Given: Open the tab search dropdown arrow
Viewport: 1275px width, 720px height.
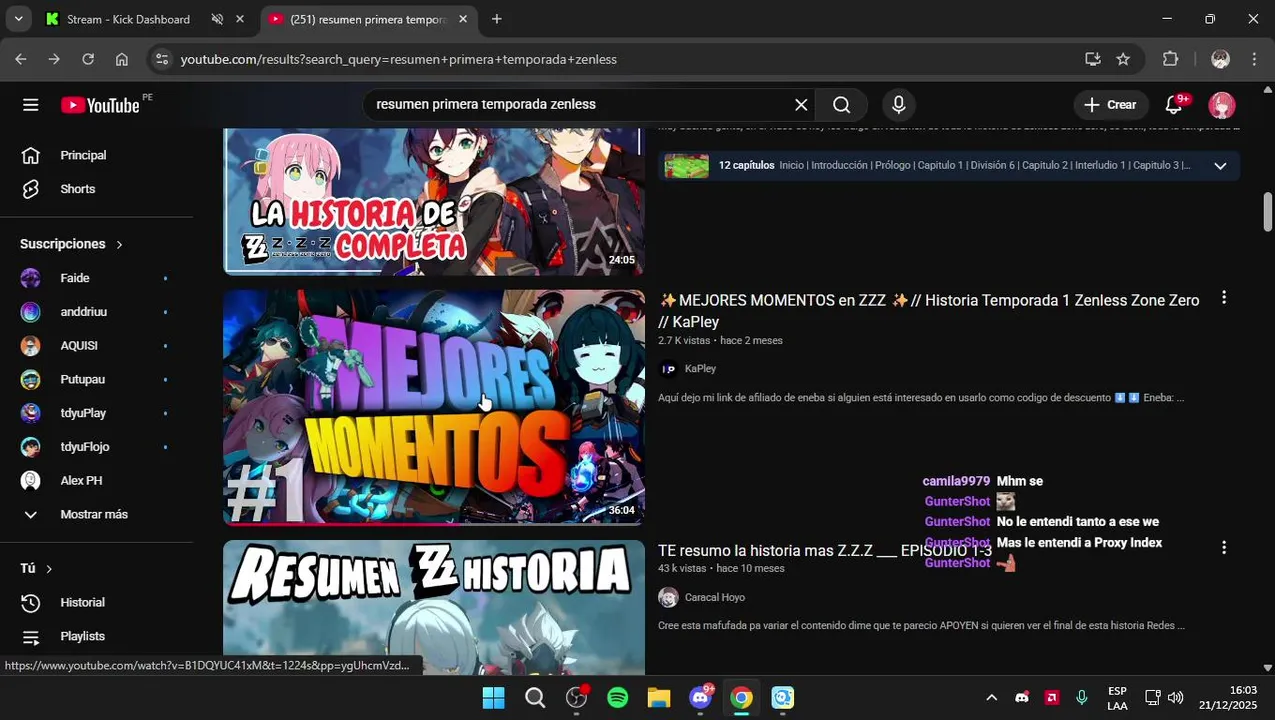Looking at the screenshot, I should click(x=18, y=19).
